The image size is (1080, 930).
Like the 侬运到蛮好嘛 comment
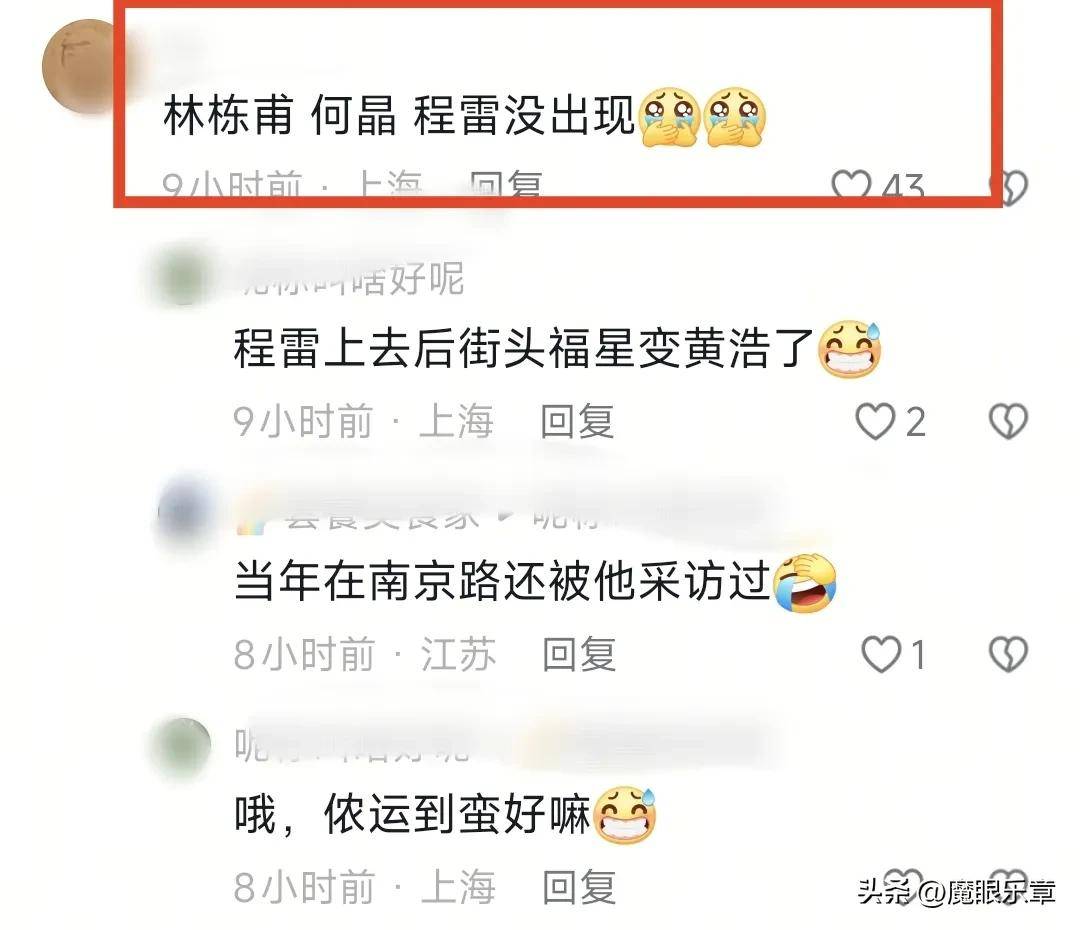(904, 885)
